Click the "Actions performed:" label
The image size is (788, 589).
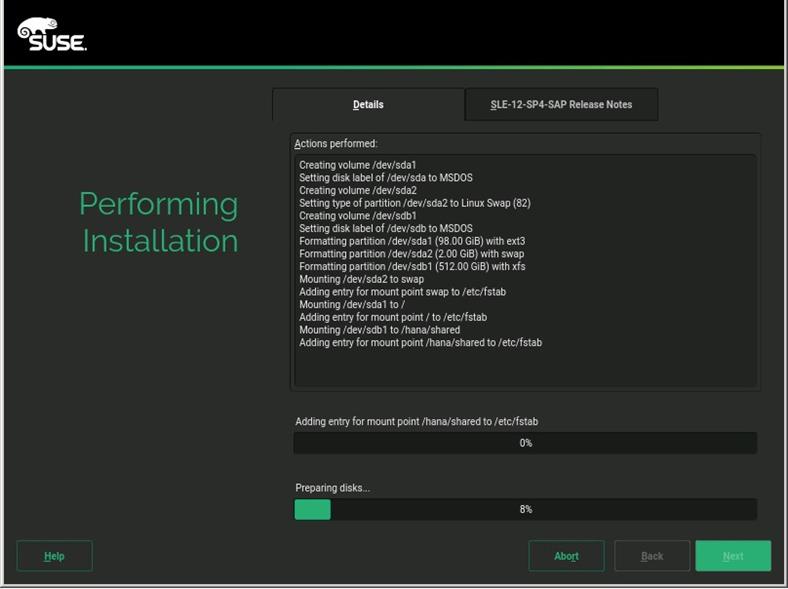336,144
